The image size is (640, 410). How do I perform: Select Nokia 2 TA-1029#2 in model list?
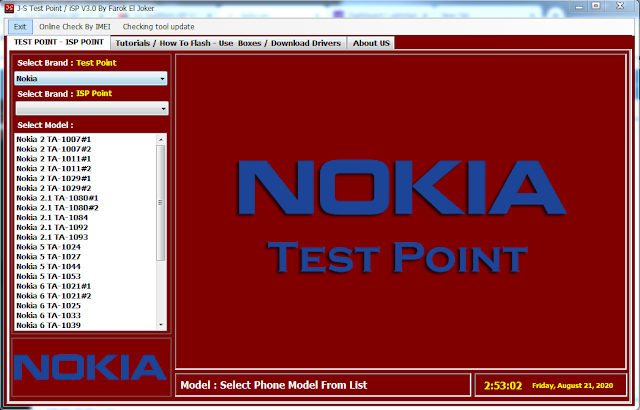(x=86, y=188)
